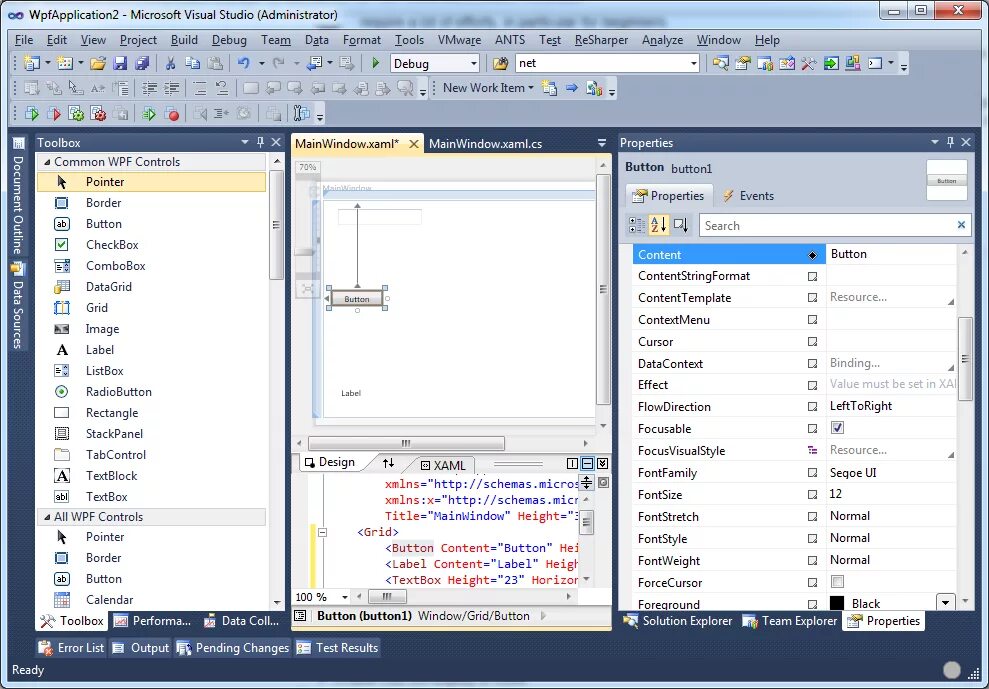Click the Paste toolbar icon
This screenshot has width=989, height=689.
[215, 63]
